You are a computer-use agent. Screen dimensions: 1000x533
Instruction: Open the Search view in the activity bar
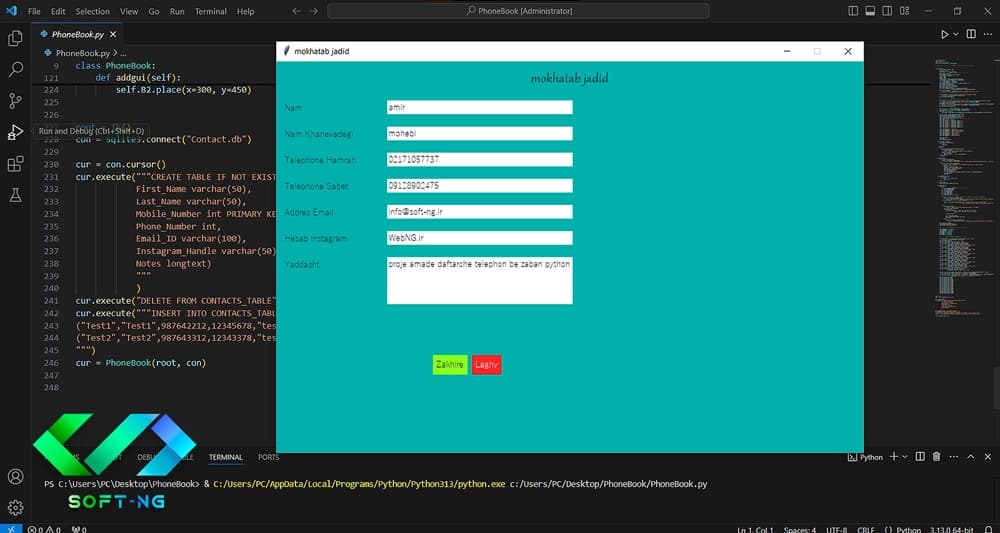tap(15, 69)
